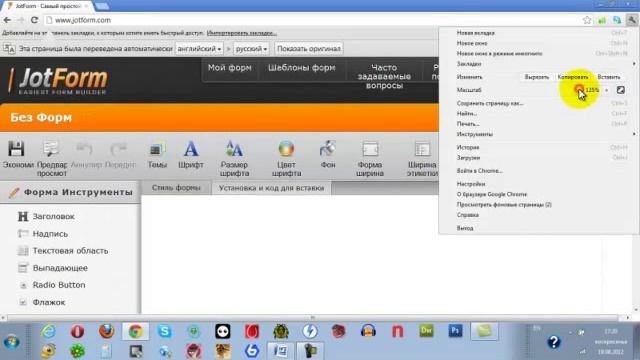Click the import bookmarks link
Image resolution: width=640 pixels, height=360 pixels.
click(242, 33)
